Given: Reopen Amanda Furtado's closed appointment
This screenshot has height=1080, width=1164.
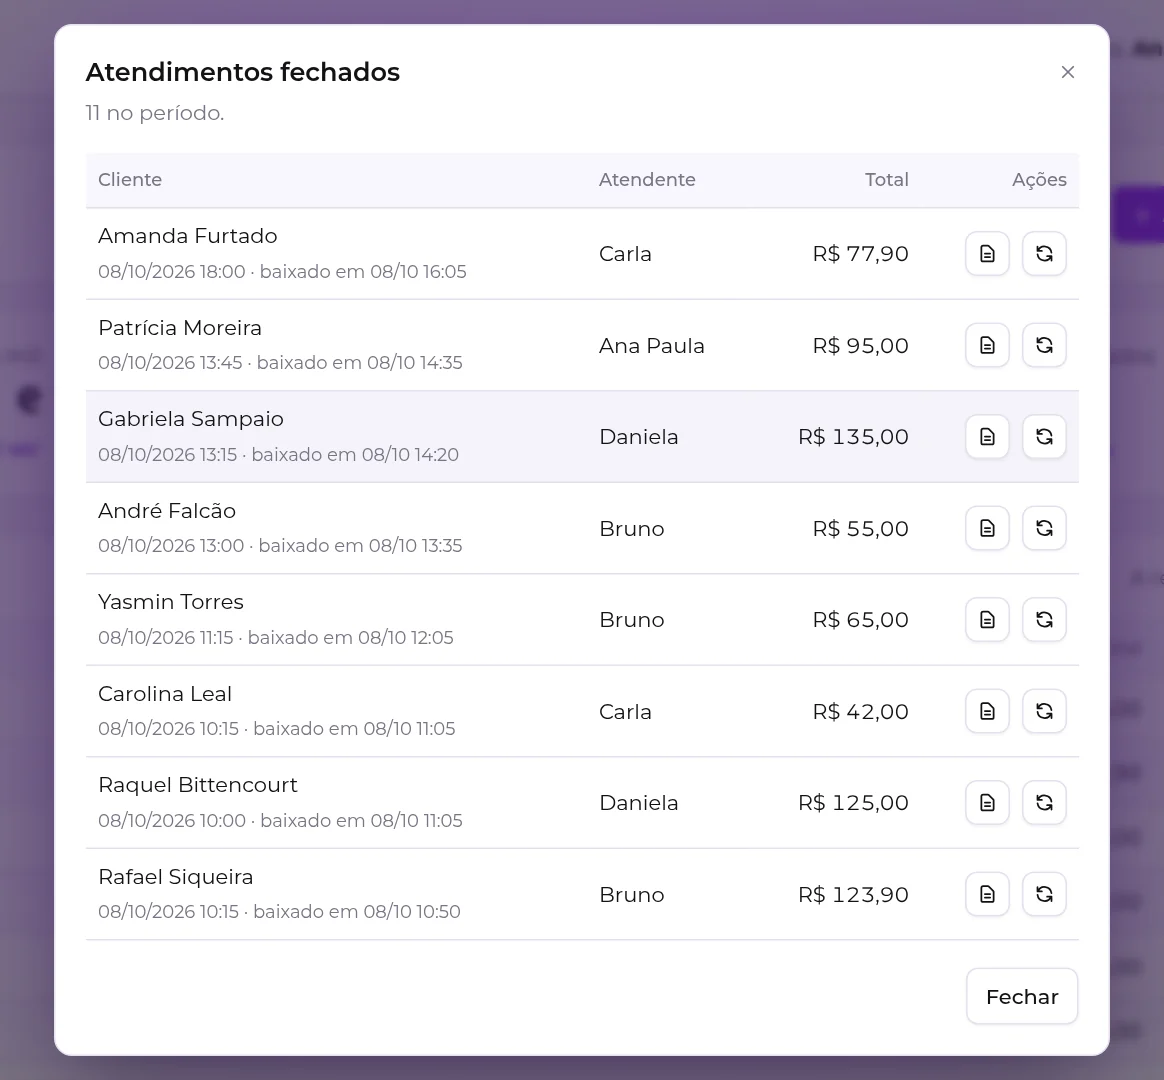Looking at the screenshot, I should coord(1044,254).
